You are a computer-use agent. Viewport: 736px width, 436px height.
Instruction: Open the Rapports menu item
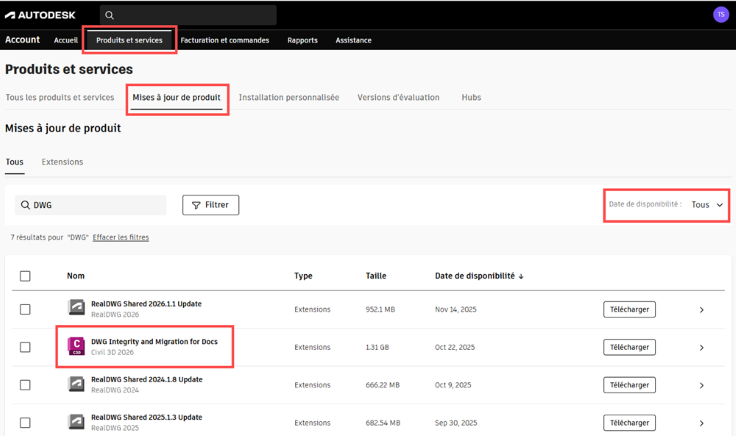pos(302,40)
